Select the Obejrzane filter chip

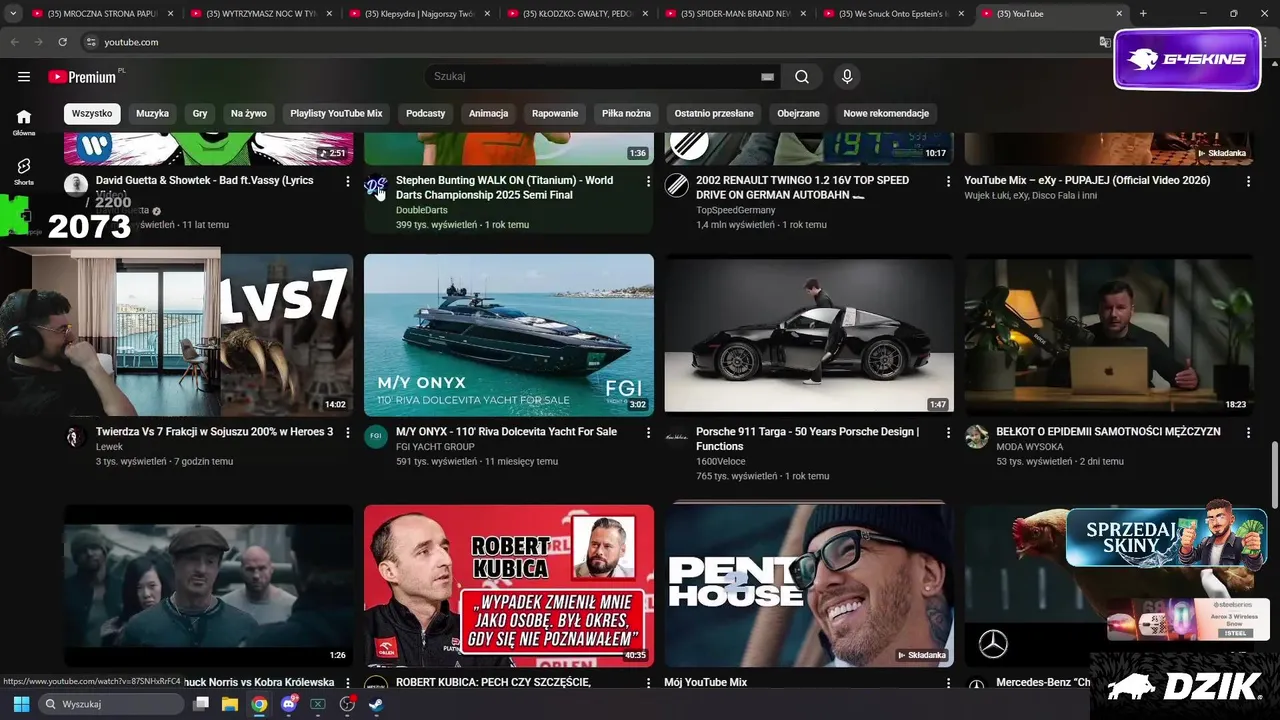coord(798,113)
